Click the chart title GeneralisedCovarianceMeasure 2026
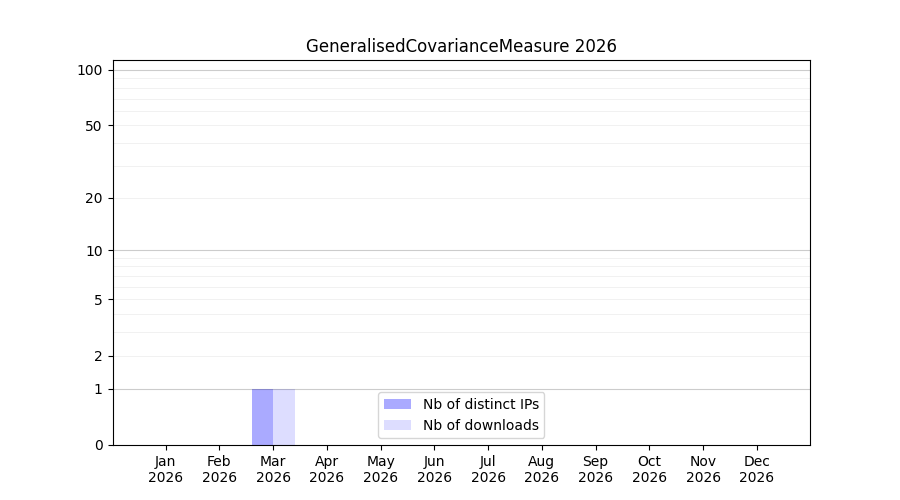This screenshot has width=900, height=500. click(x=461, y=46)
